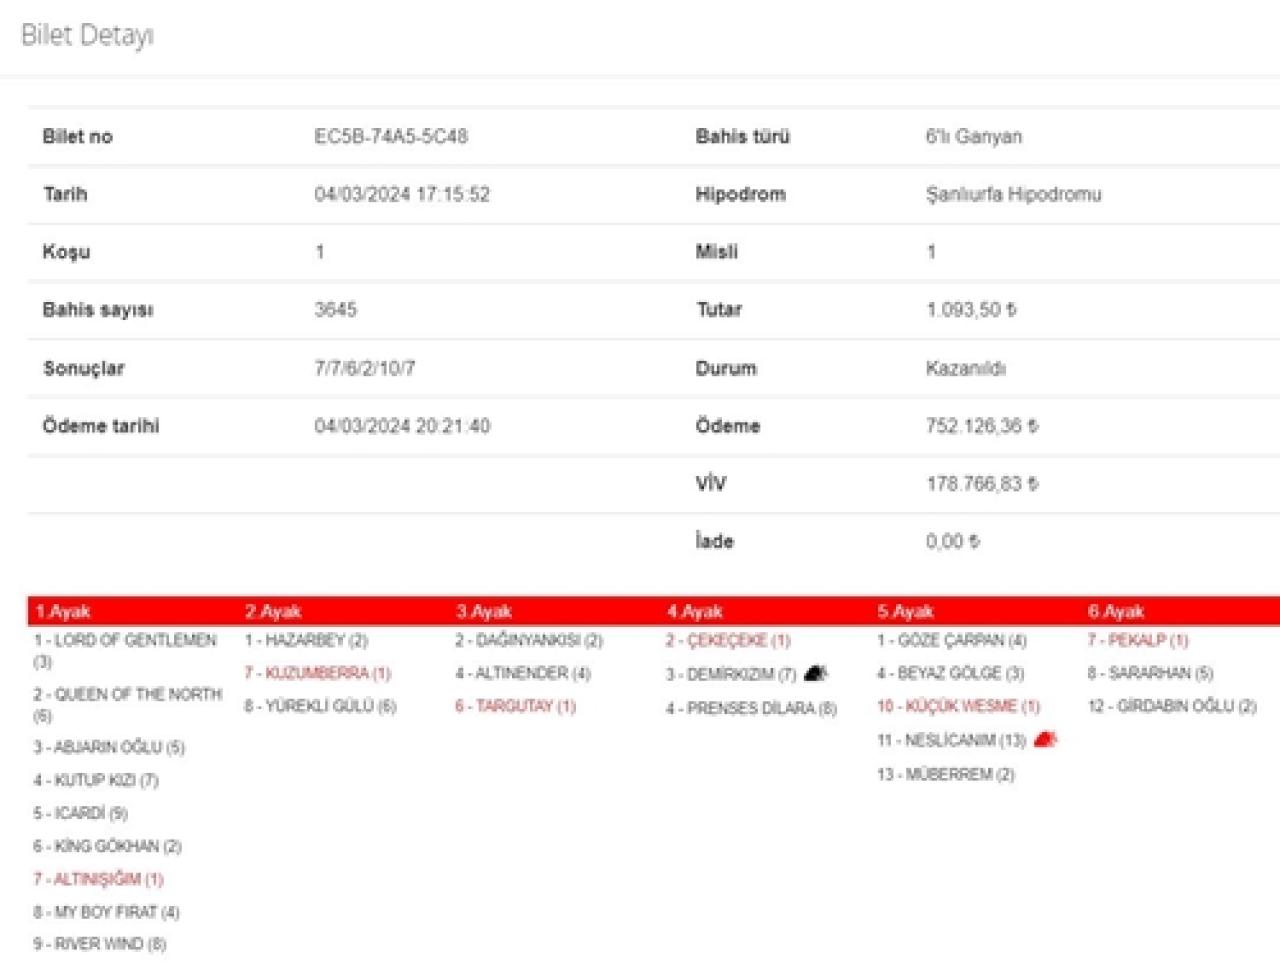The image size is (1280, 970).
Task: Click the Şanlıurfa Hipodromu value
Action: [1012, 194]
